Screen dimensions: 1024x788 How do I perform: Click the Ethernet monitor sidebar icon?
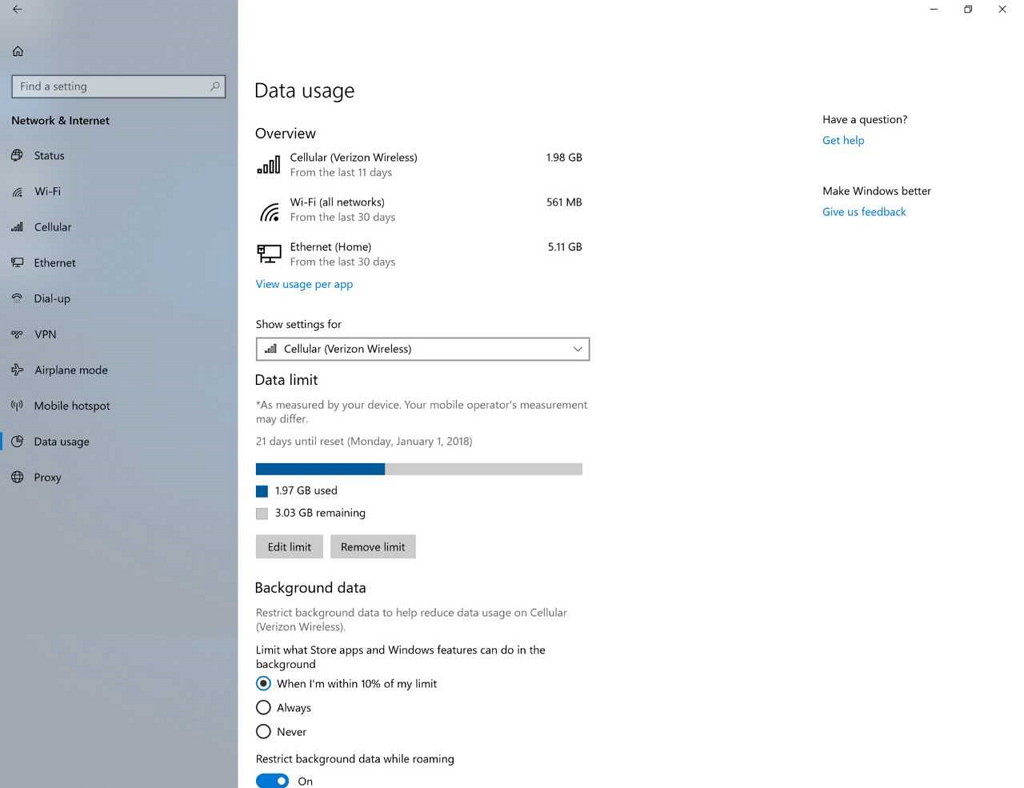click(18, 262)
